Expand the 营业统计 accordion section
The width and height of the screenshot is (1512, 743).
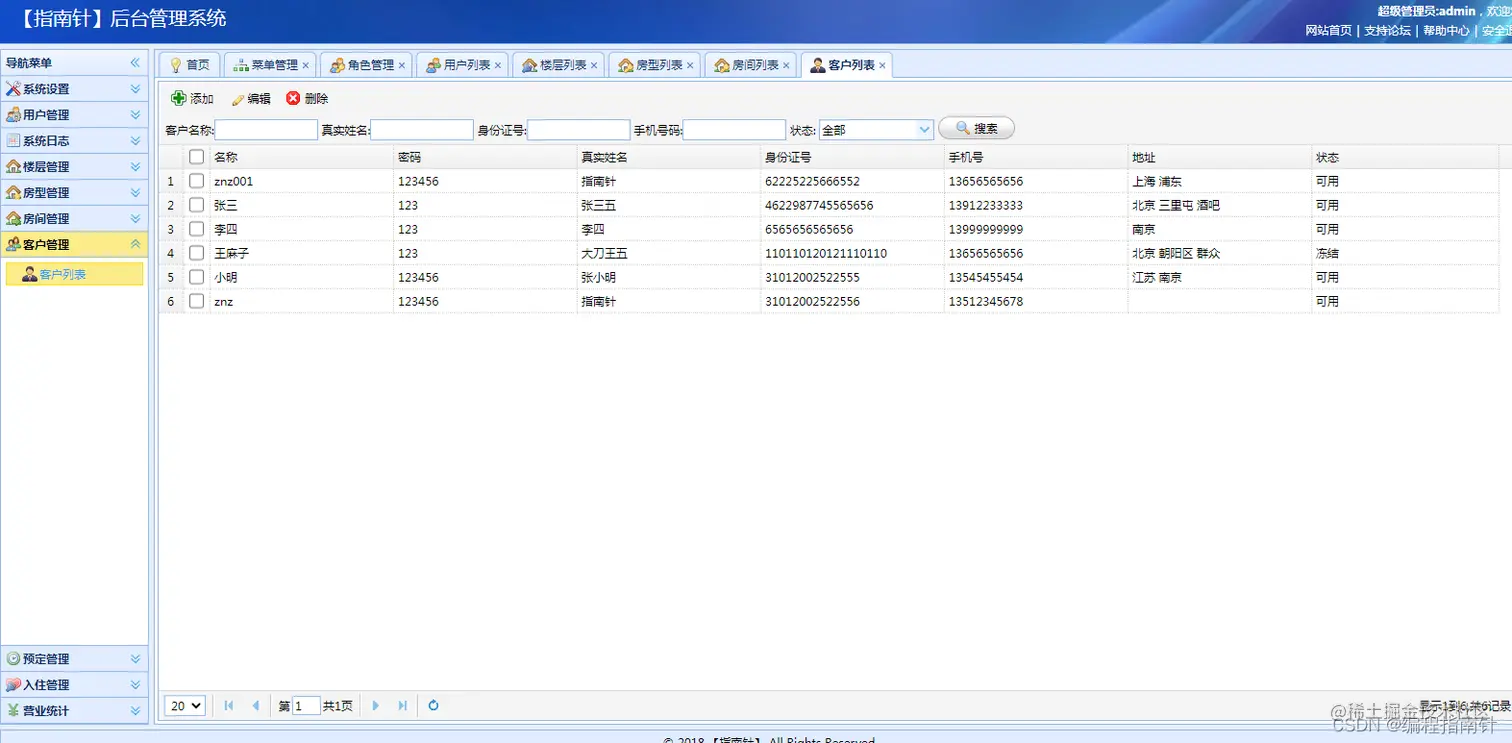[135, 711]
